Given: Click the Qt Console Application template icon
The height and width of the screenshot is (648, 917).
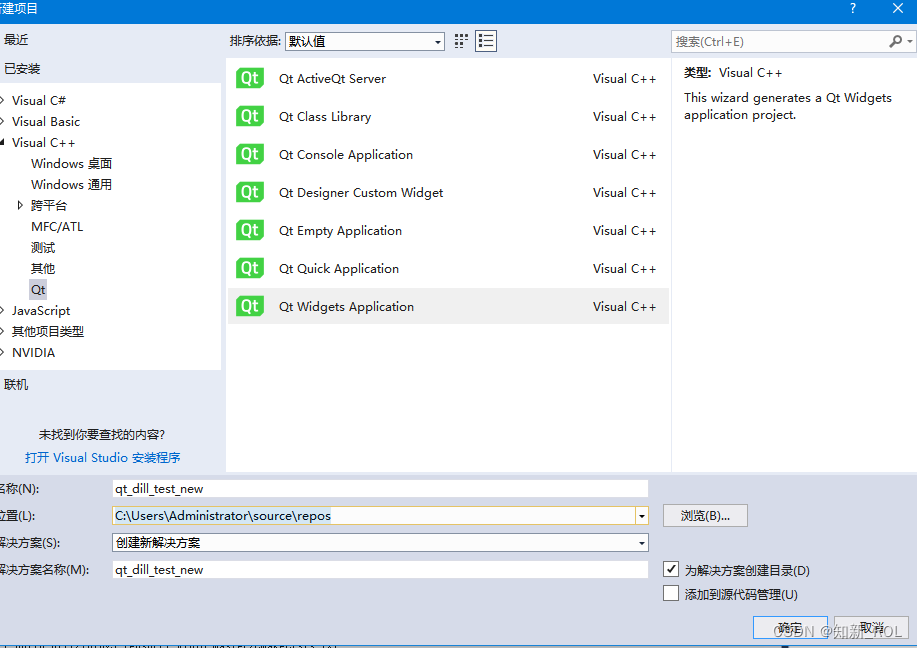Looking at the screenshot, I should [x=249, y=154].
